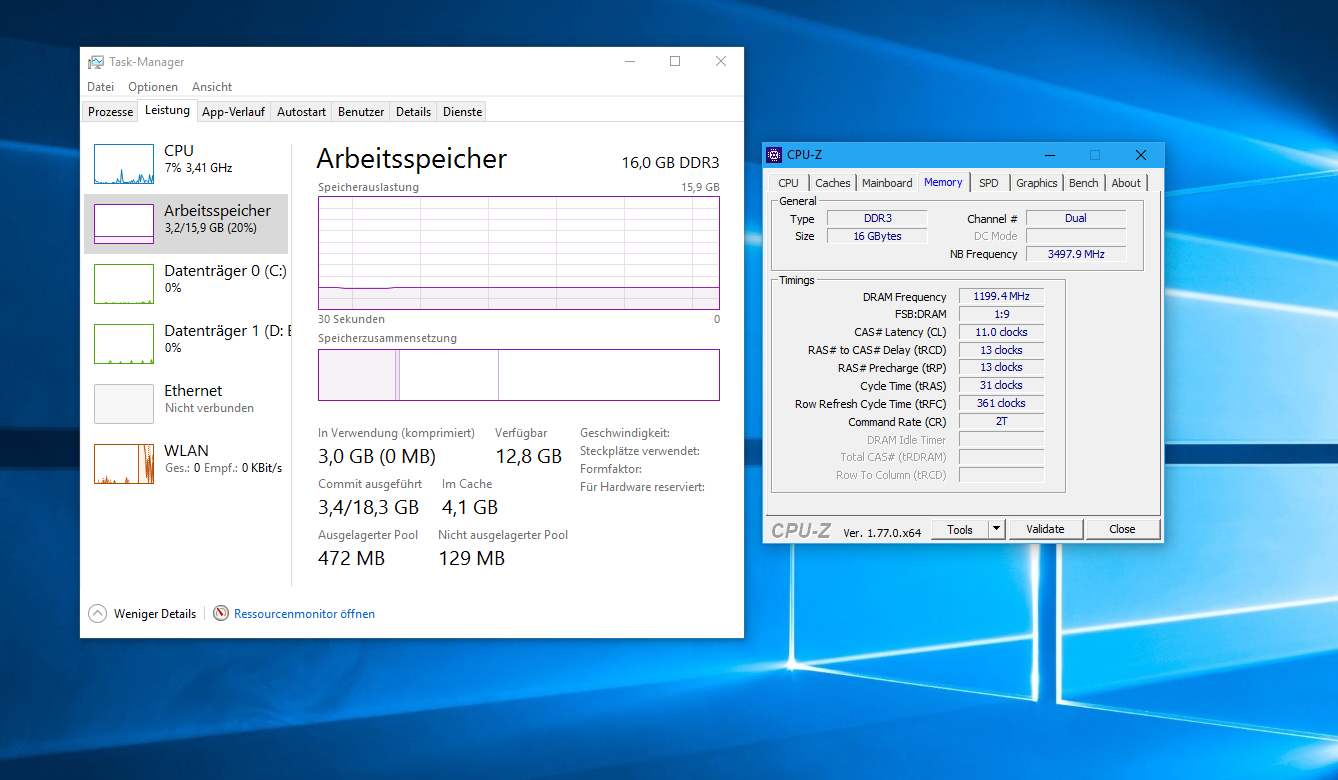1338x780 pixels.
Task: Click the Nicht ausgelagerter Pool value 129 MB
Action: coord(471,558)
